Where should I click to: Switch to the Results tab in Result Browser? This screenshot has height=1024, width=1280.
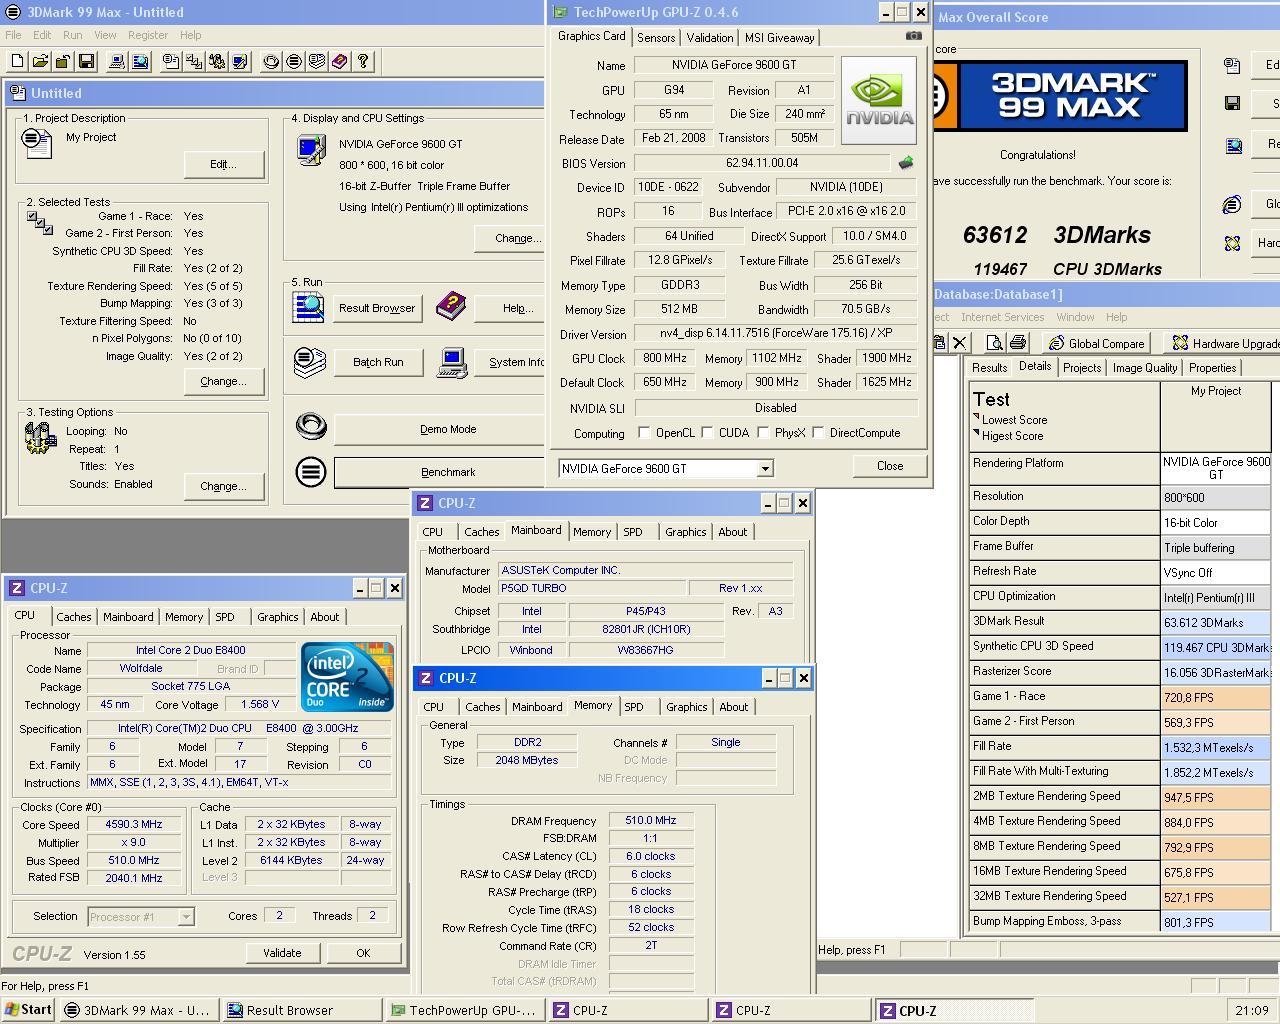coord(989,368)
